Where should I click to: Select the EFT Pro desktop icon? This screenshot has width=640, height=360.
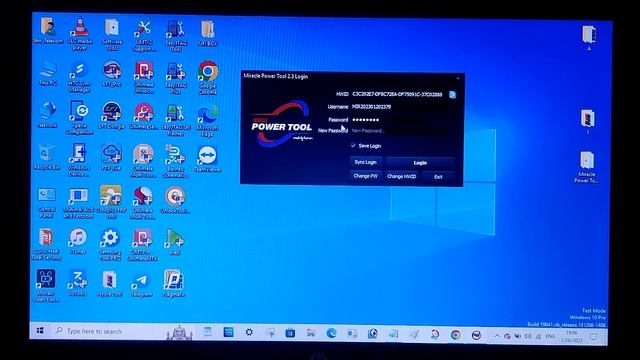(x=111, y=74)
